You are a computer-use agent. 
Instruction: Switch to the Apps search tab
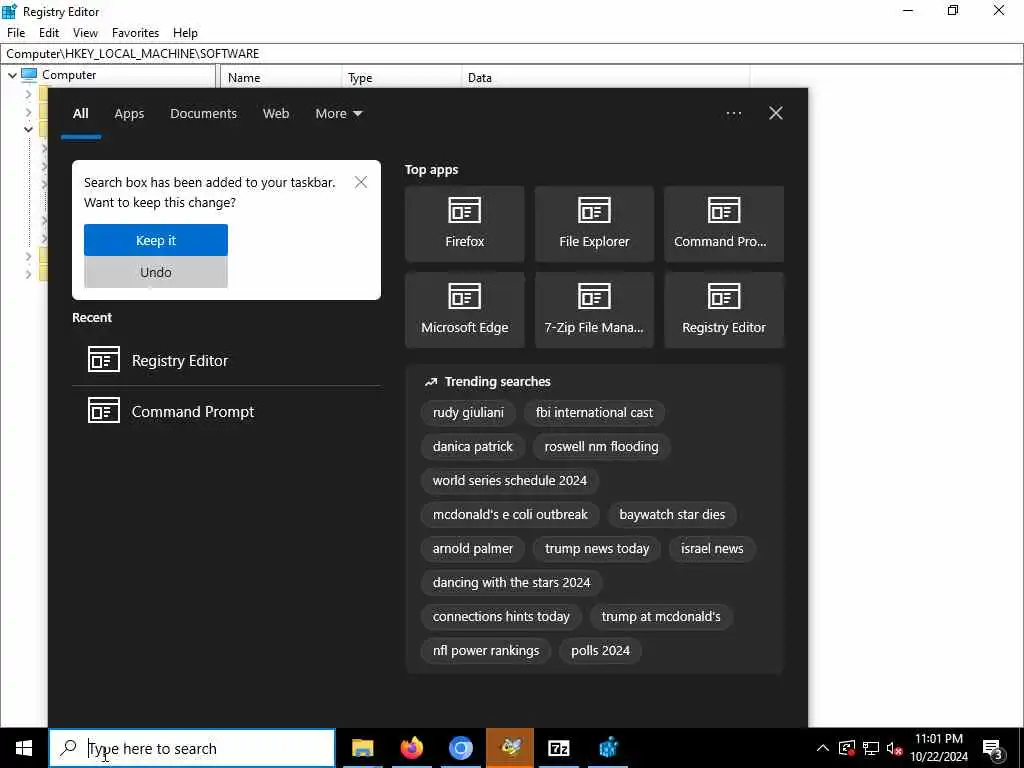129,114
